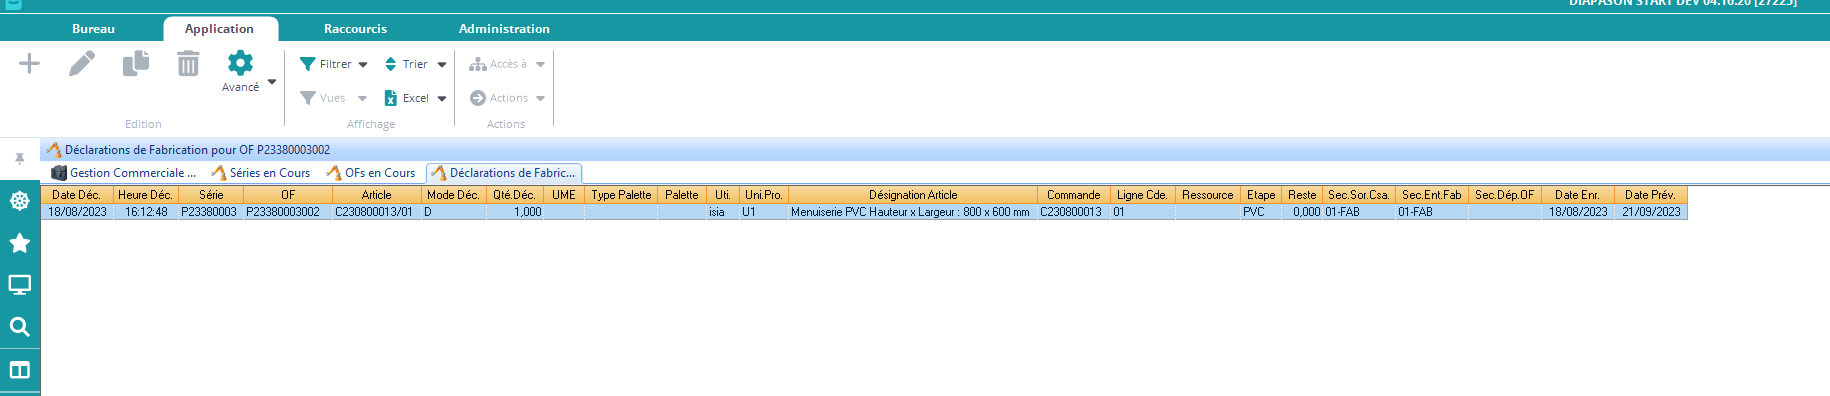Open the Avancé gear settings

coord(240,63)
